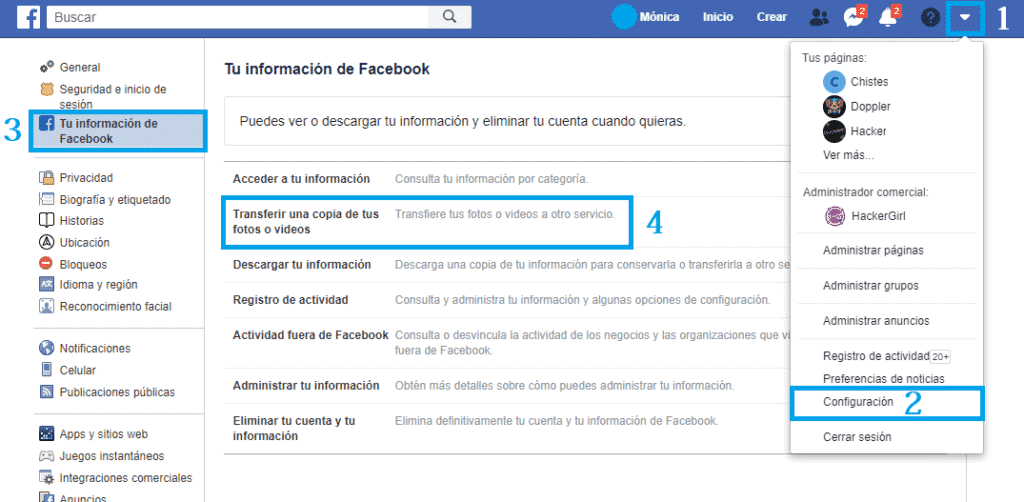Image resolution: width=1024 pixels, height=502 pixels.
Task: Click the Publicaciones públicas feed icon
Action: pyautogui.click(x=46, y=392)
